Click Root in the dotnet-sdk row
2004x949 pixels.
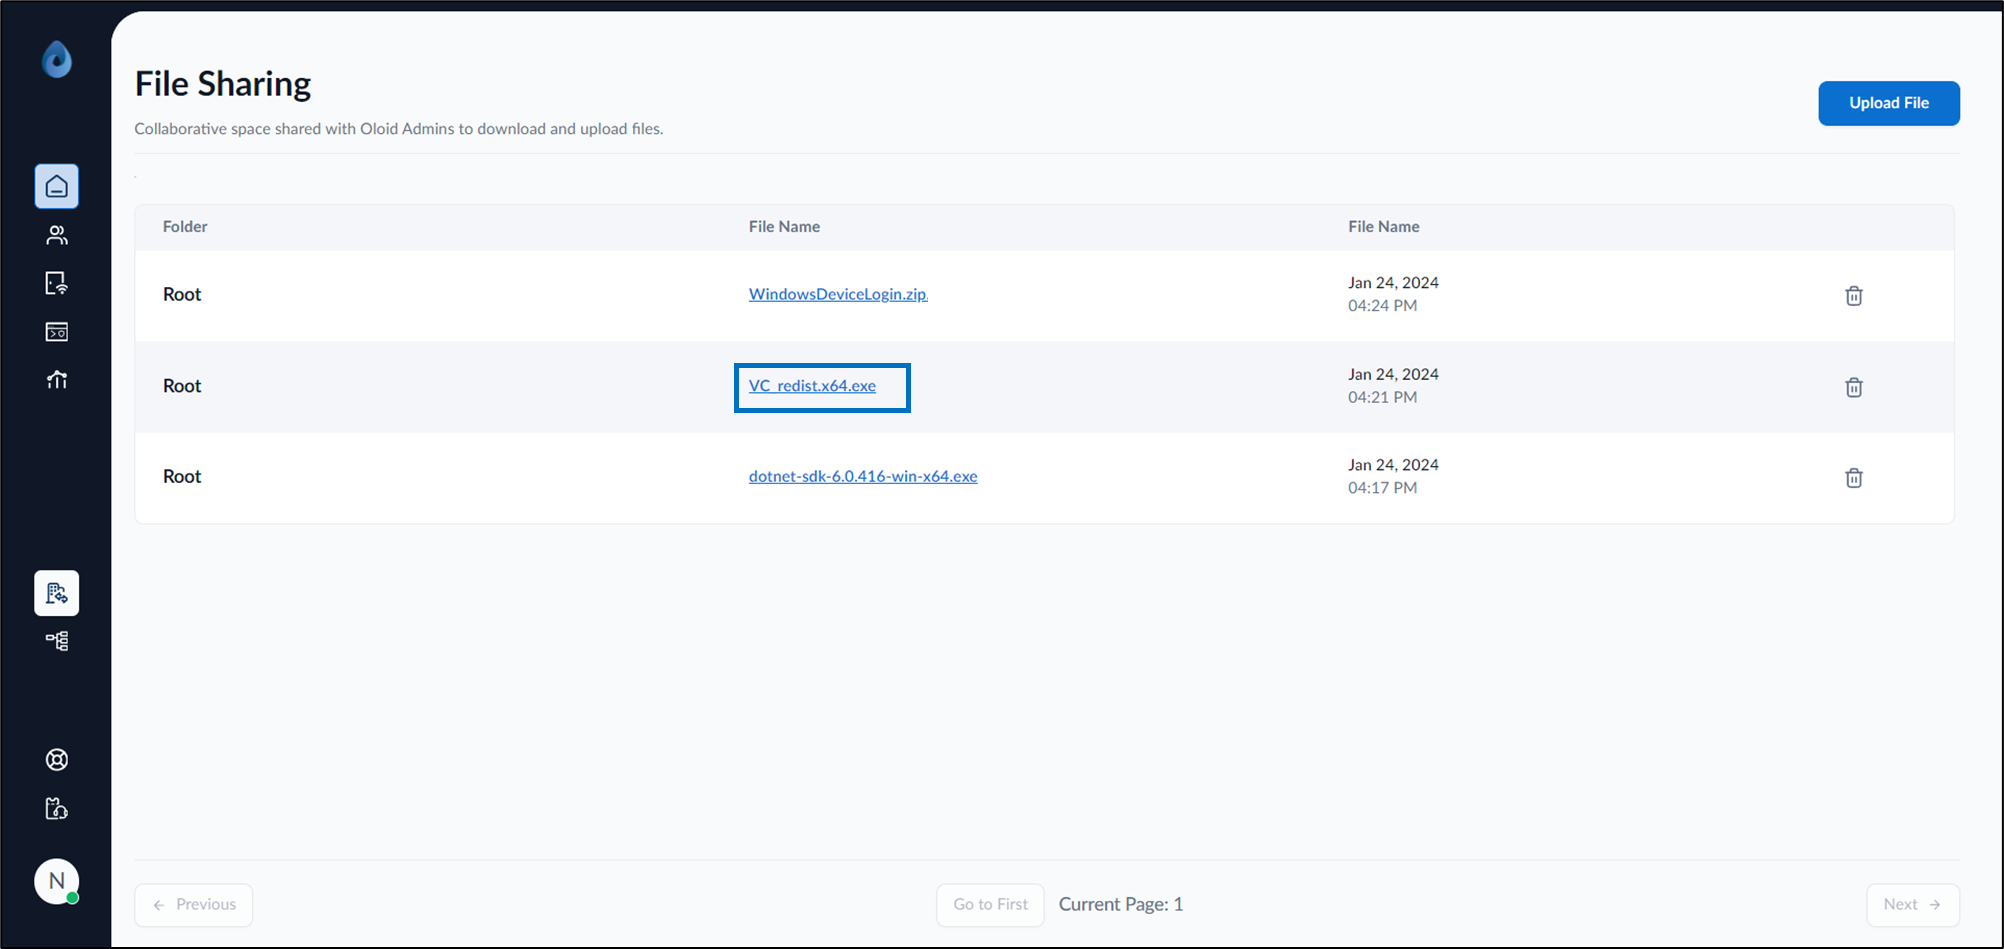click(182, 477)
